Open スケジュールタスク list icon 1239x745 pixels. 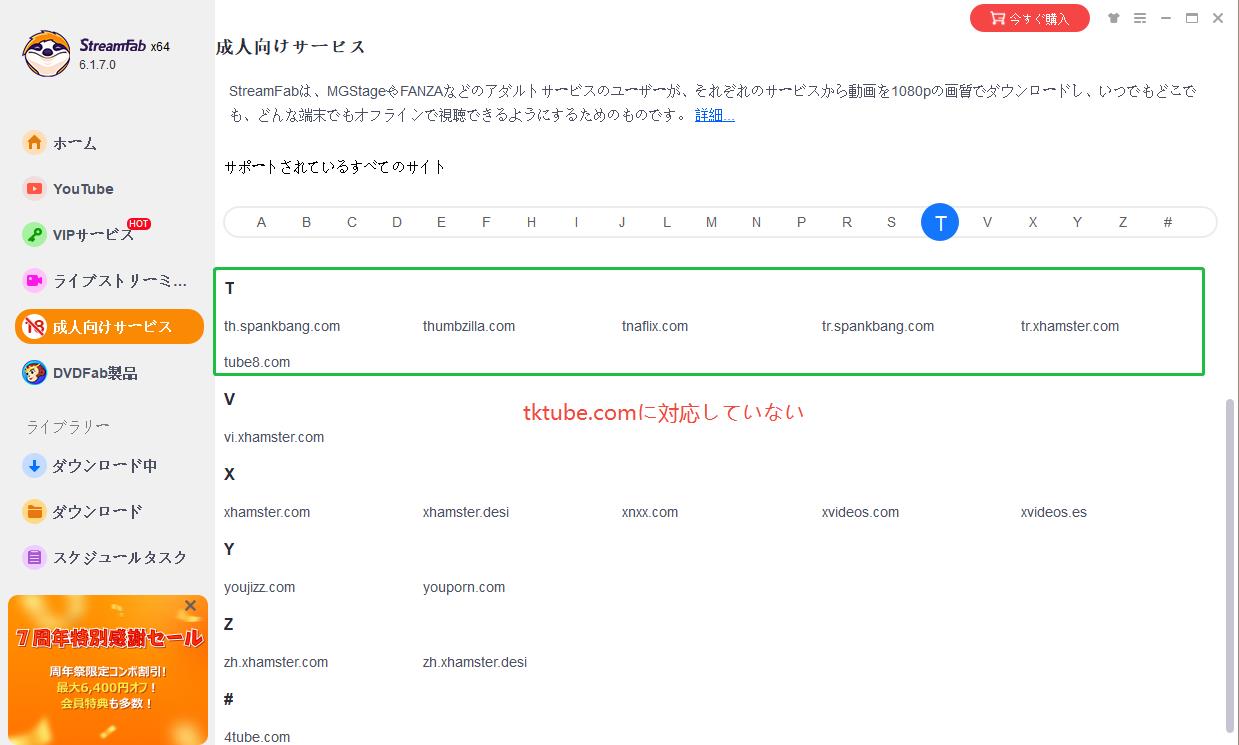pyautogui.click(x=35, y=557)
